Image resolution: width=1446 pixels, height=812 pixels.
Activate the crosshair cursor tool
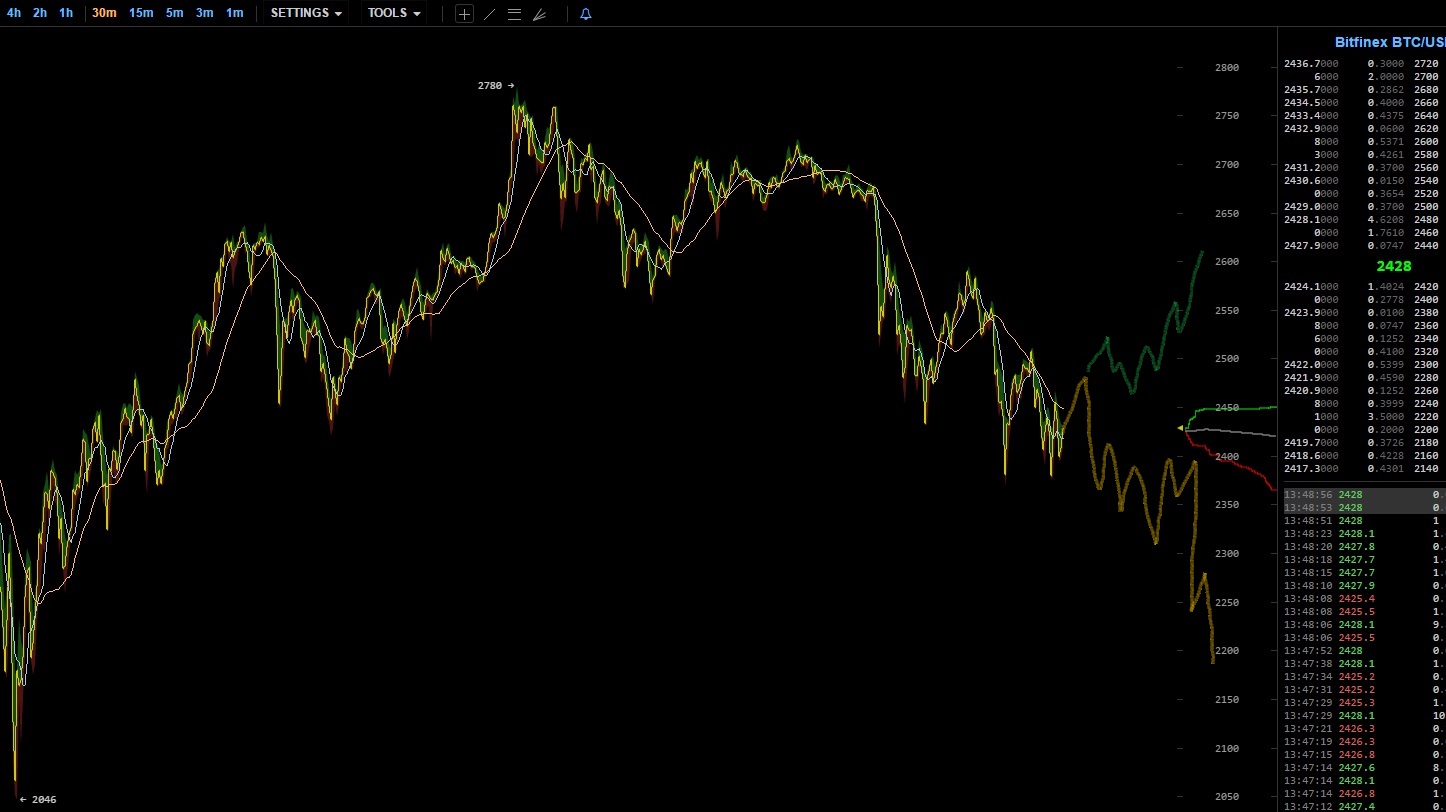(464, 14)
